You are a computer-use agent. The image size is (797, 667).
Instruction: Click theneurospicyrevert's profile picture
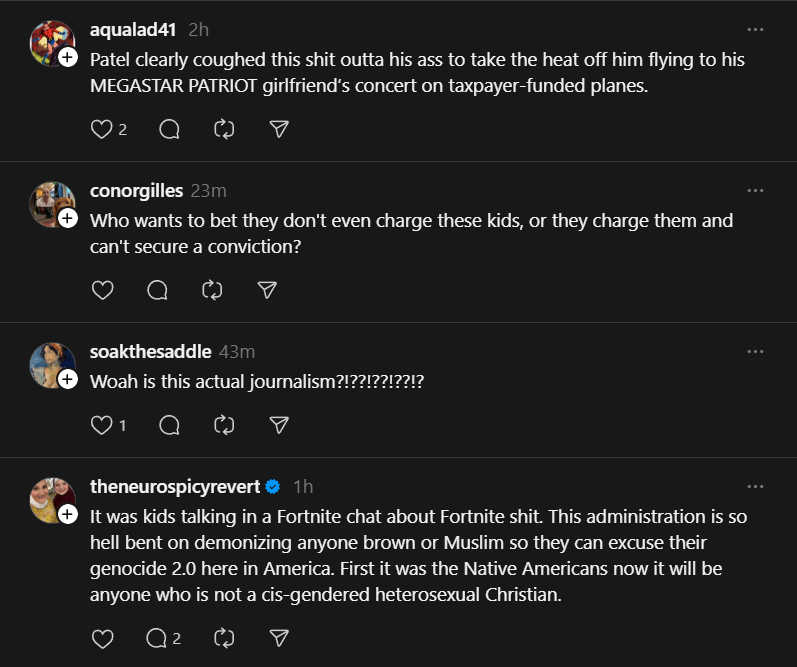coord(51,499)
